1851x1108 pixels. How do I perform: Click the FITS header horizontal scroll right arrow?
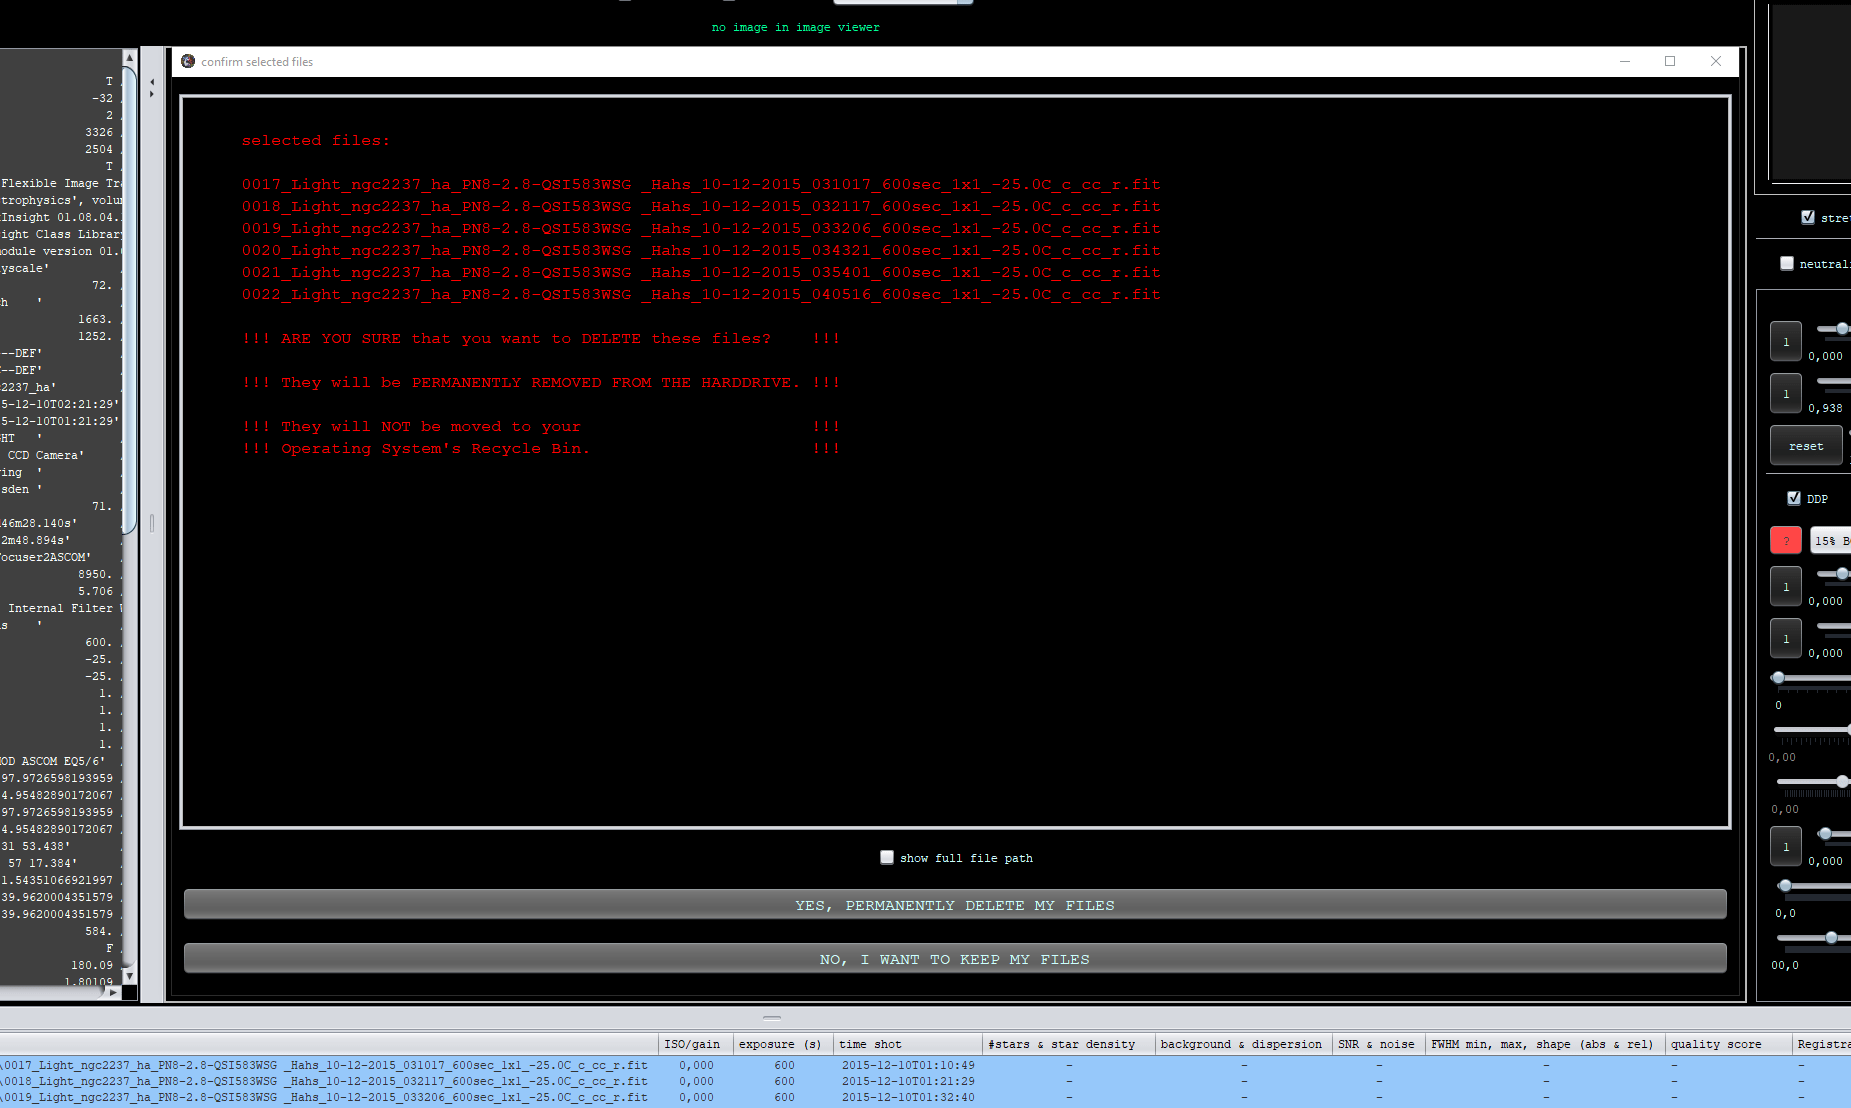tap(113, 992)
